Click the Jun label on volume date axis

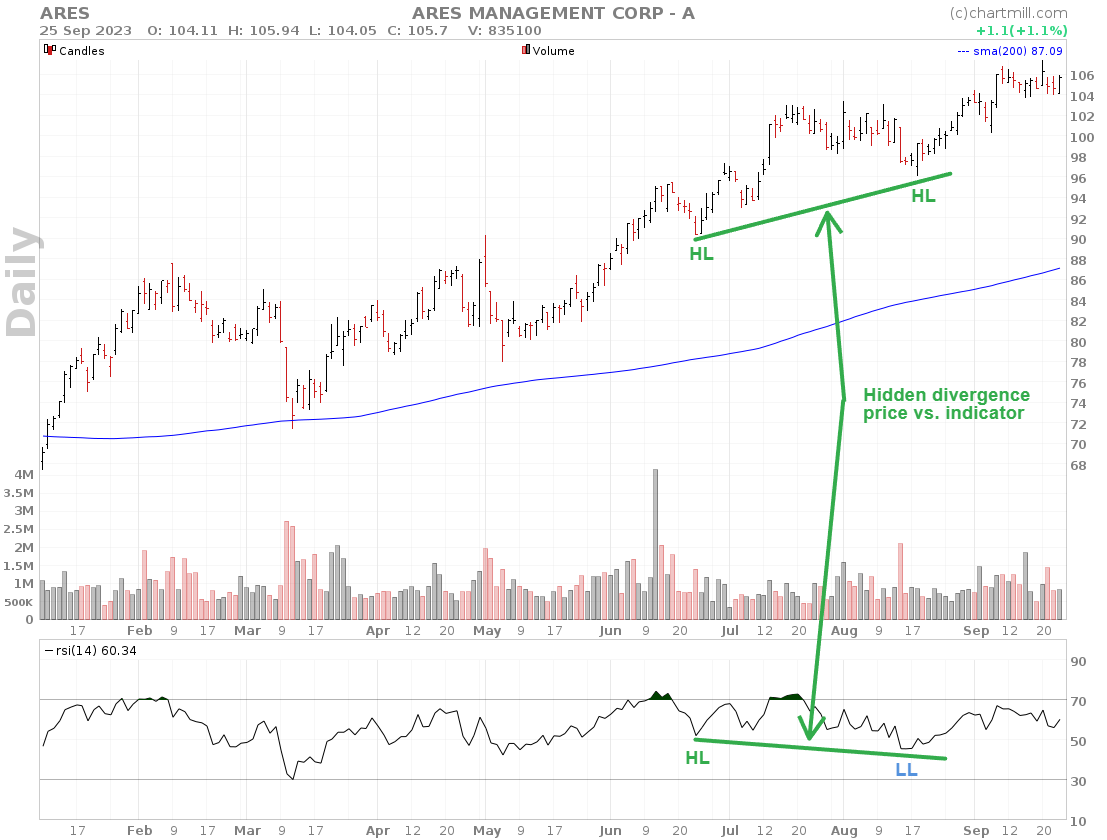click(x=610, y=630)
